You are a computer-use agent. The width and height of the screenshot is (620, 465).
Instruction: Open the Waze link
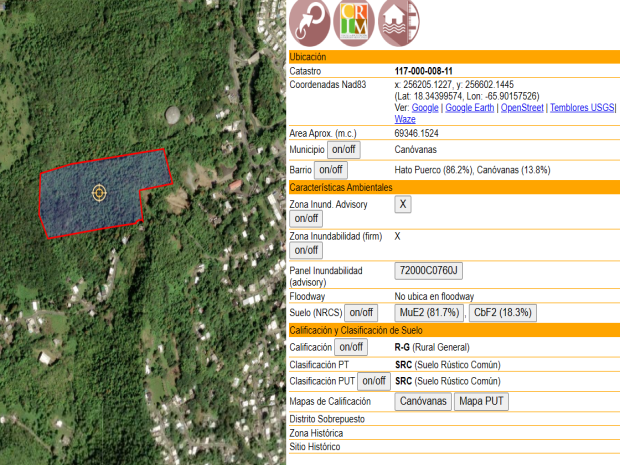coord(405,119)
